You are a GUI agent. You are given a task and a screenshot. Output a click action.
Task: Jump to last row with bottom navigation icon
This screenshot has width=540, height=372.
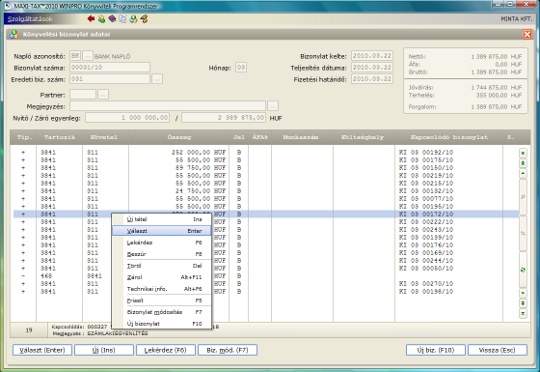pyautogui.click(x=523, y=313)
